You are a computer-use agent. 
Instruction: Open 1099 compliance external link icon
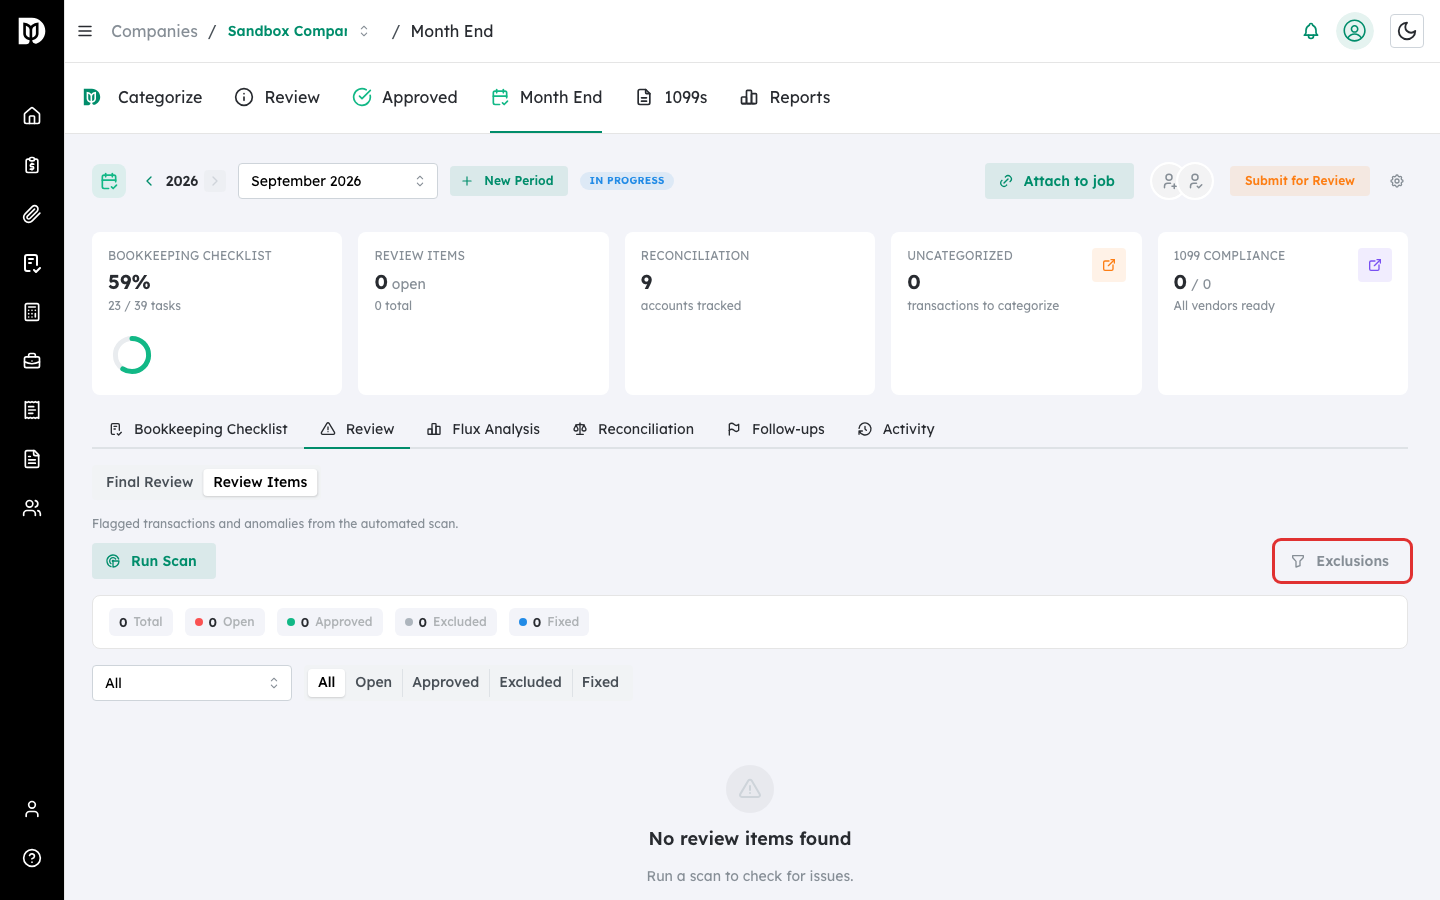point(1374,265)
